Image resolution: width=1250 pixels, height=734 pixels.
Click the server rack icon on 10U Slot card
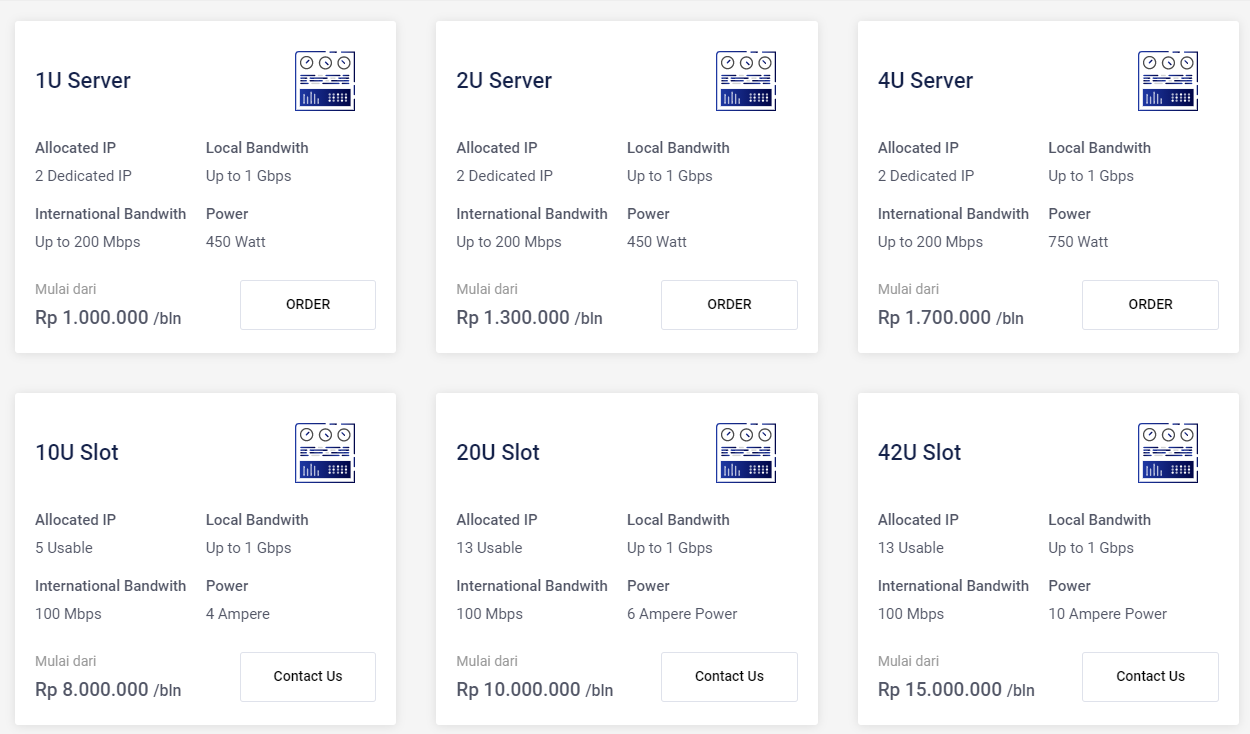pos(325,453)
